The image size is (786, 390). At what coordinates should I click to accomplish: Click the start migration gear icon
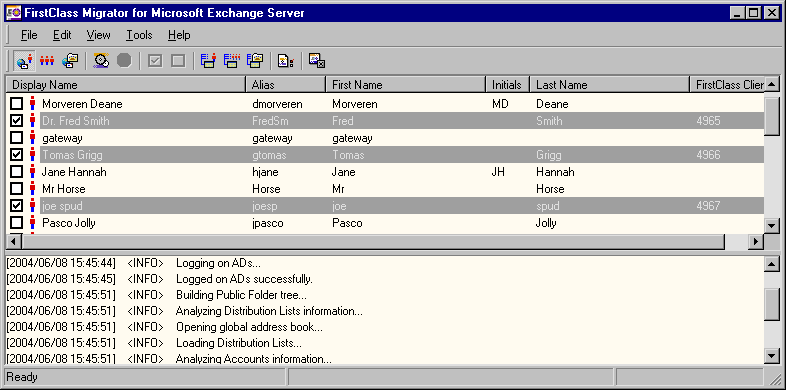(101, 61)
